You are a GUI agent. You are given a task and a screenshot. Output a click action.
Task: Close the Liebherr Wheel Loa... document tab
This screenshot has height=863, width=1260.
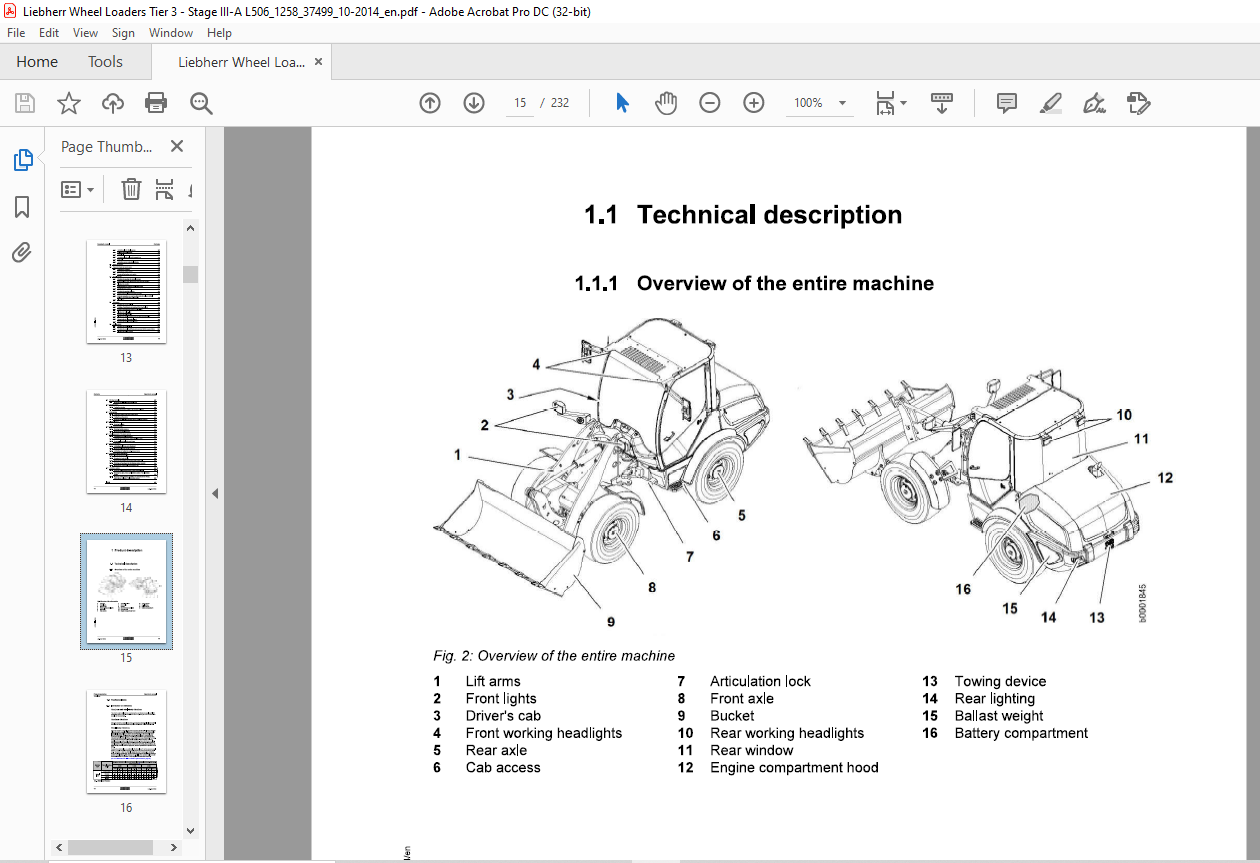click(x=318, y=62)
